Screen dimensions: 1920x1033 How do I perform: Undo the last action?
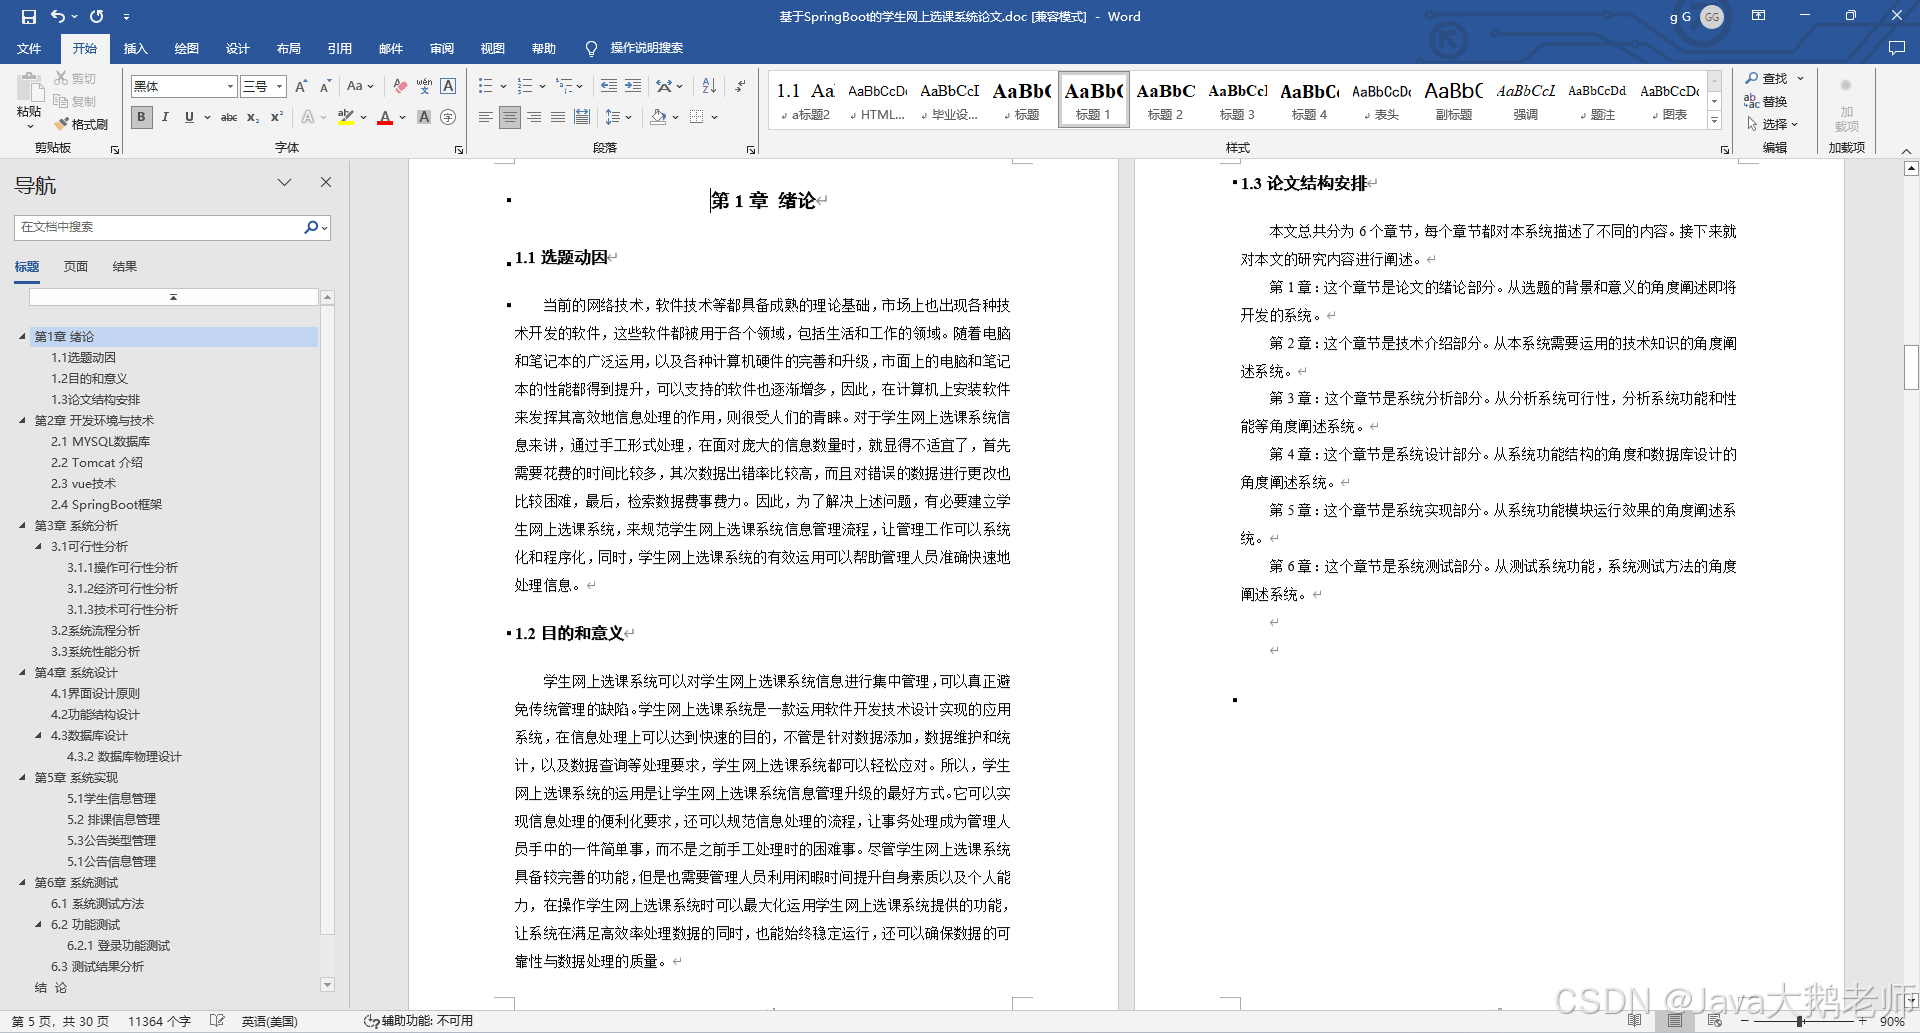pos(58,16)
